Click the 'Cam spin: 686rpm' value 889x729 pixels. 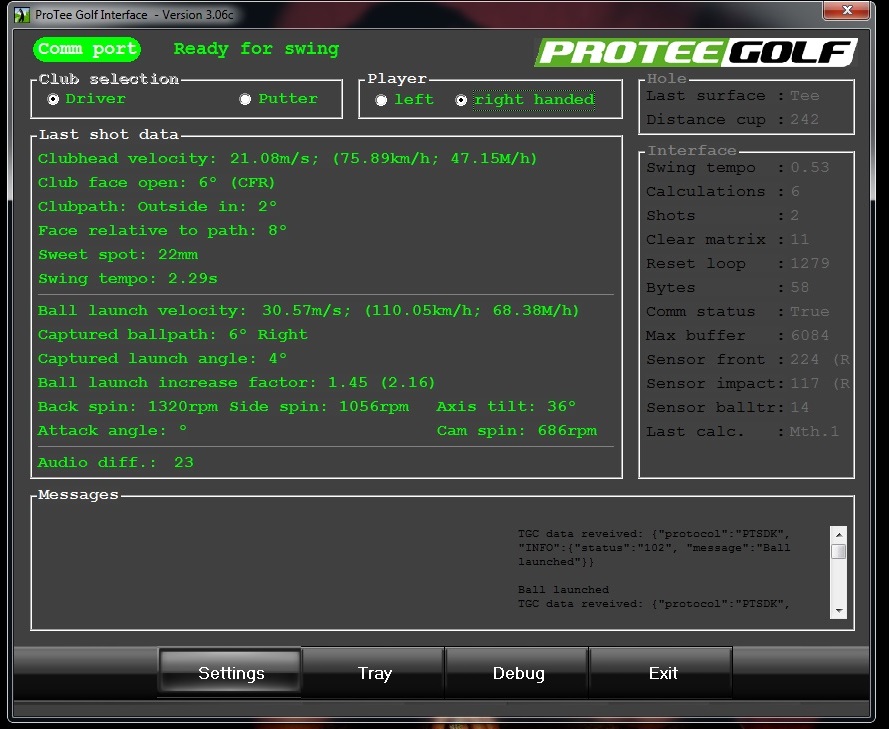tap(517, 430)
